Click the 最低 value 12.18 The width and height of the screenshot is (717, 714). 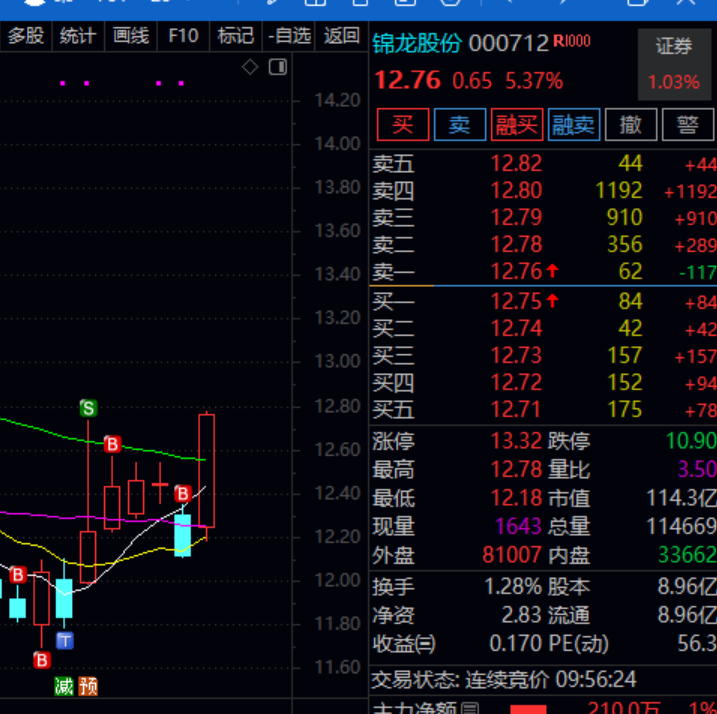click(516, 498)
